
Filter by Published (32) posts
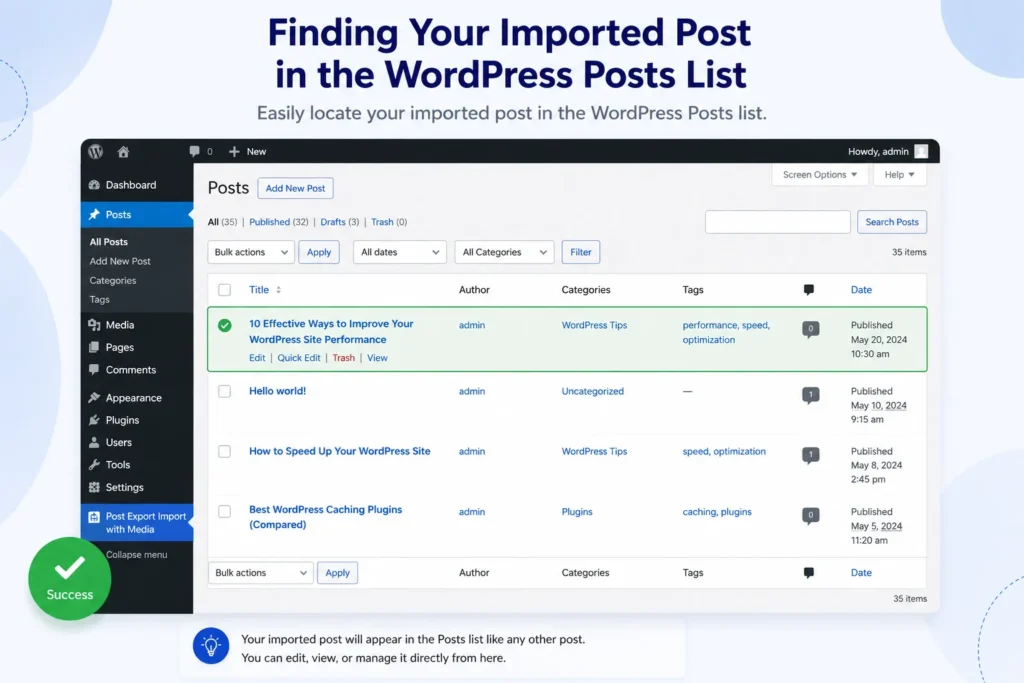click(x=279, y=222)
